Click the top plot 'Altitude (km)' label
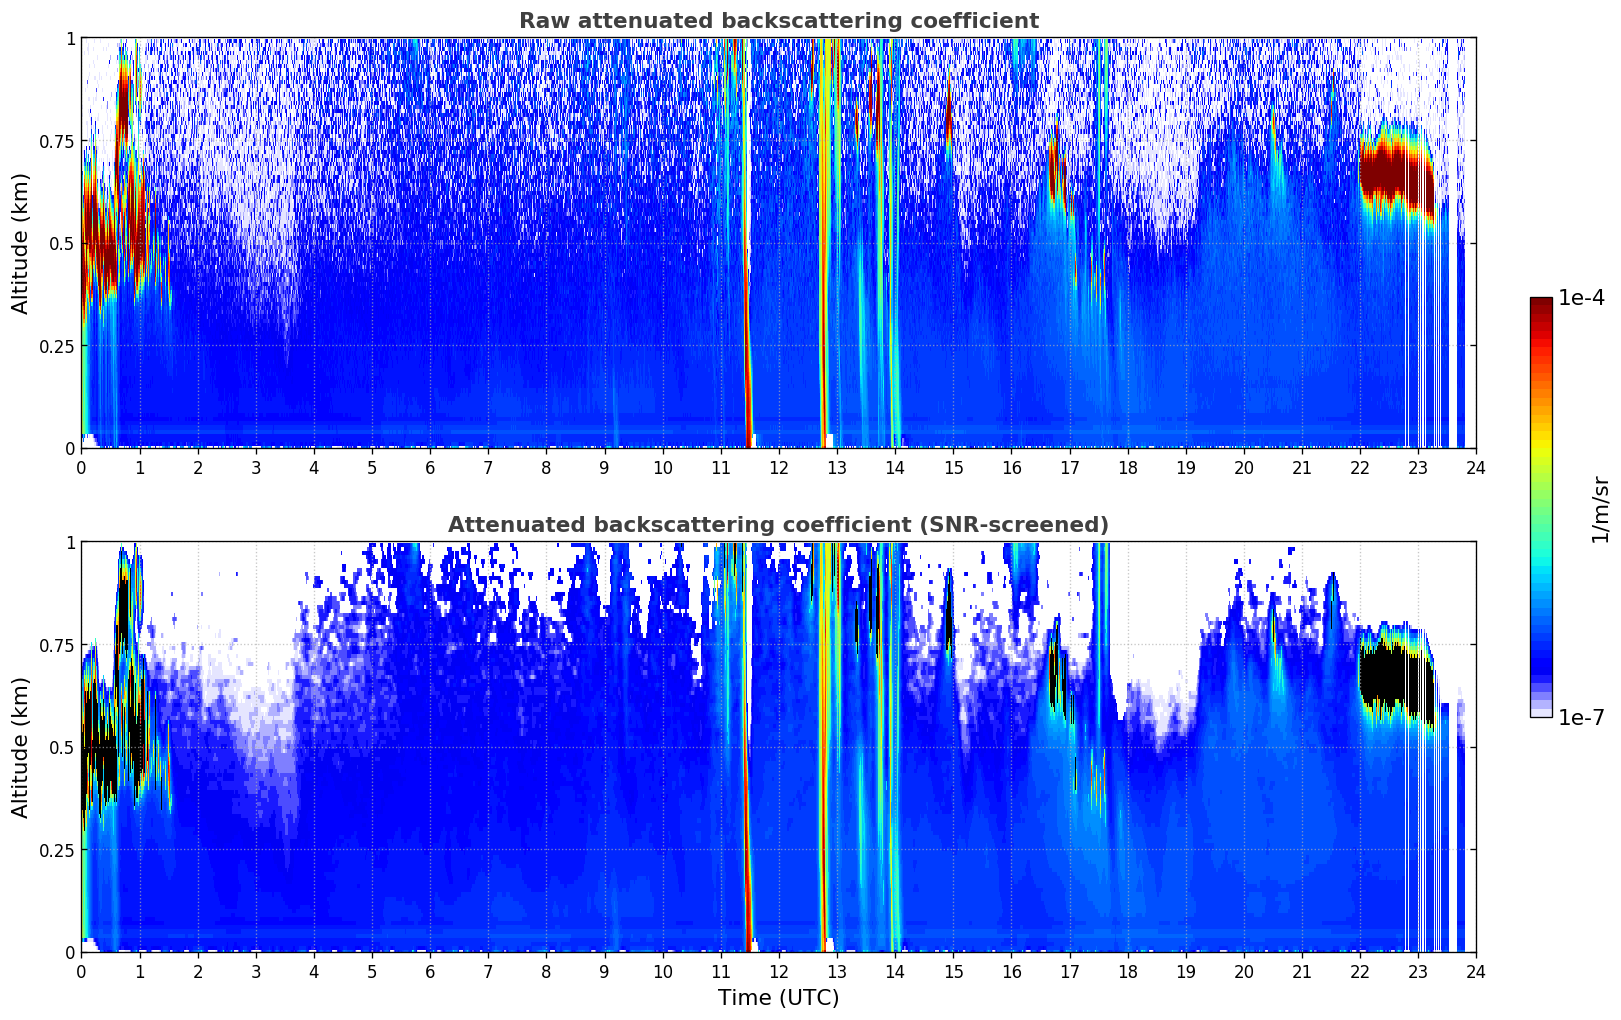Screen dimensions: 1621x1020 tap(21, 243)
